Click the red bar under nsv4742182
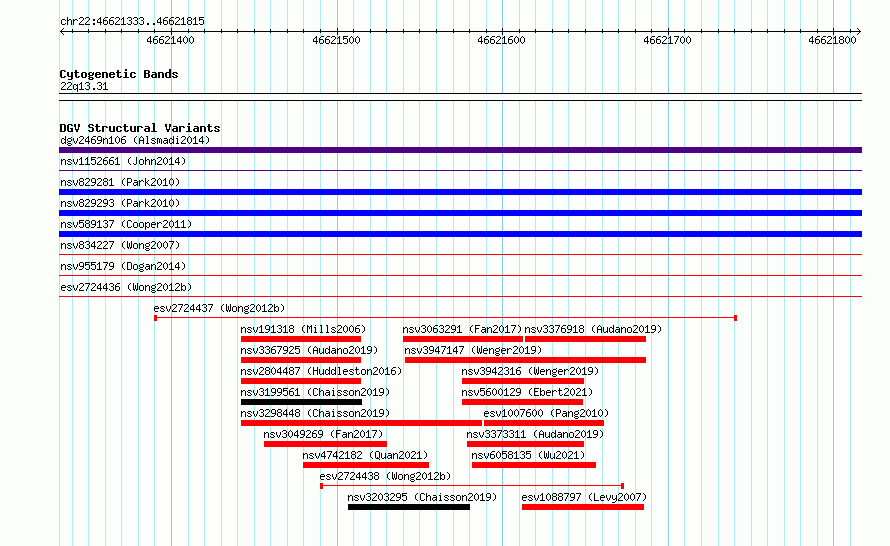Screen dimensions: 890x546 click(x=366, y=465)
